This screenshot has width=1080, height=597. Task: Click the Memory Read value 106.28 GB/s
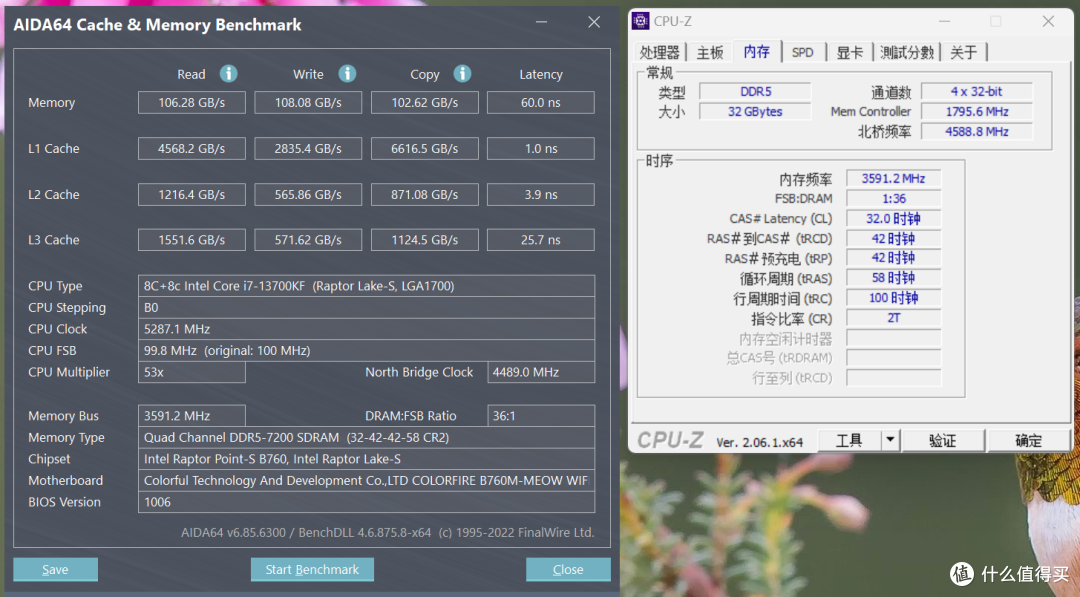pos(191,103)
